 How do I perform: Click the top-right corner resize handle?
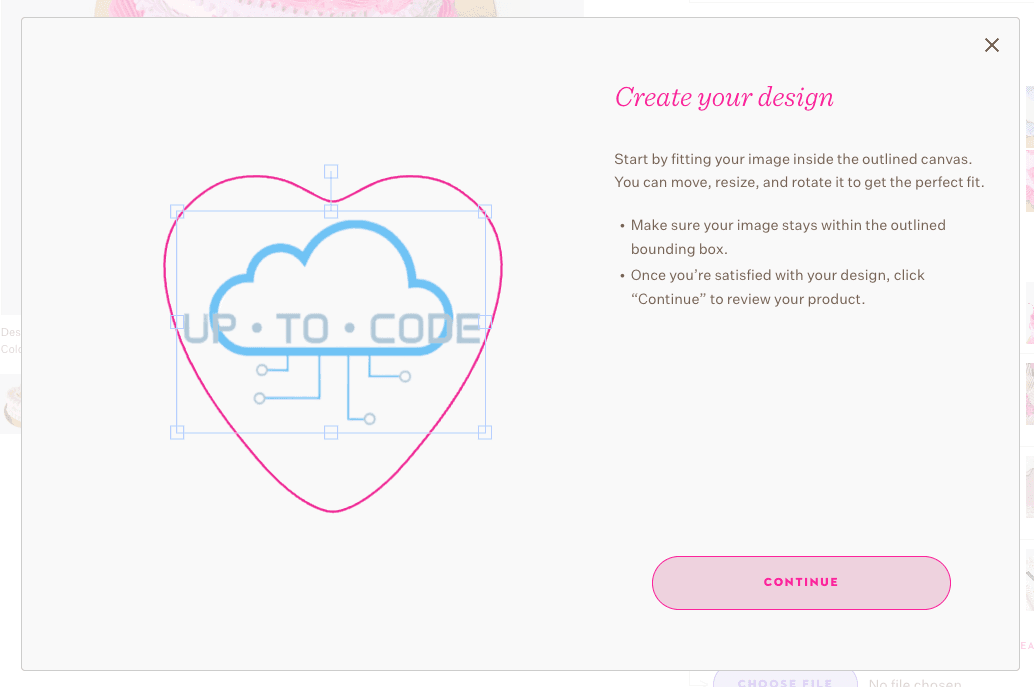(484, 211)
